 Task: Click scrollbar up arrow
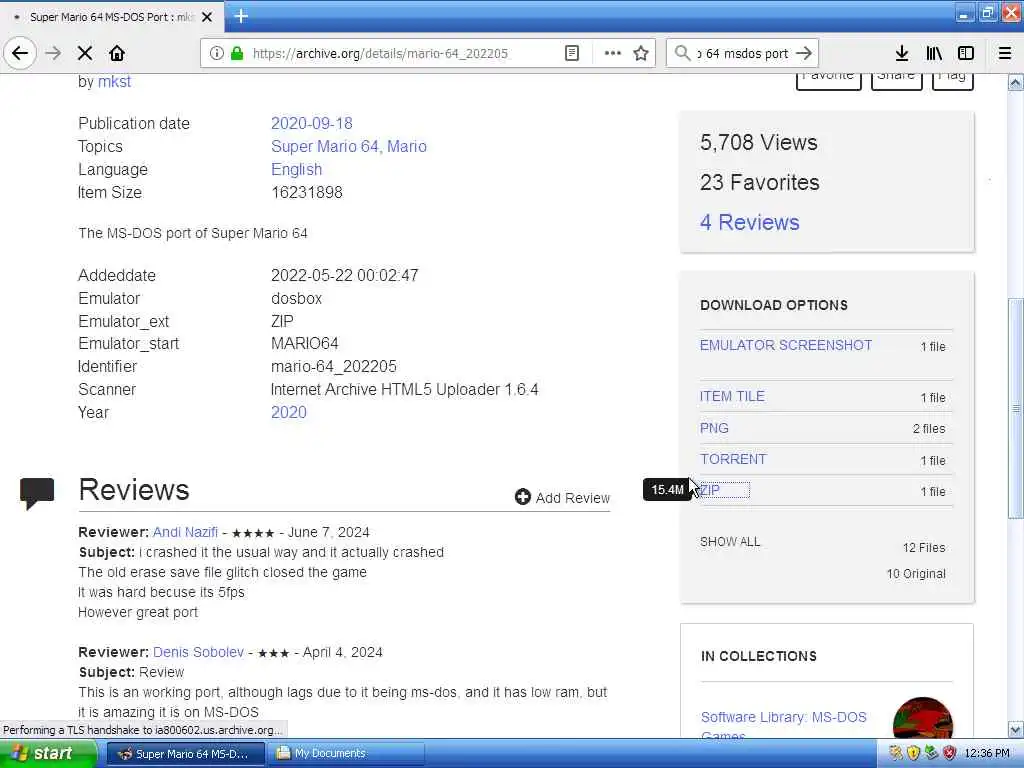tap(1016, 82)
